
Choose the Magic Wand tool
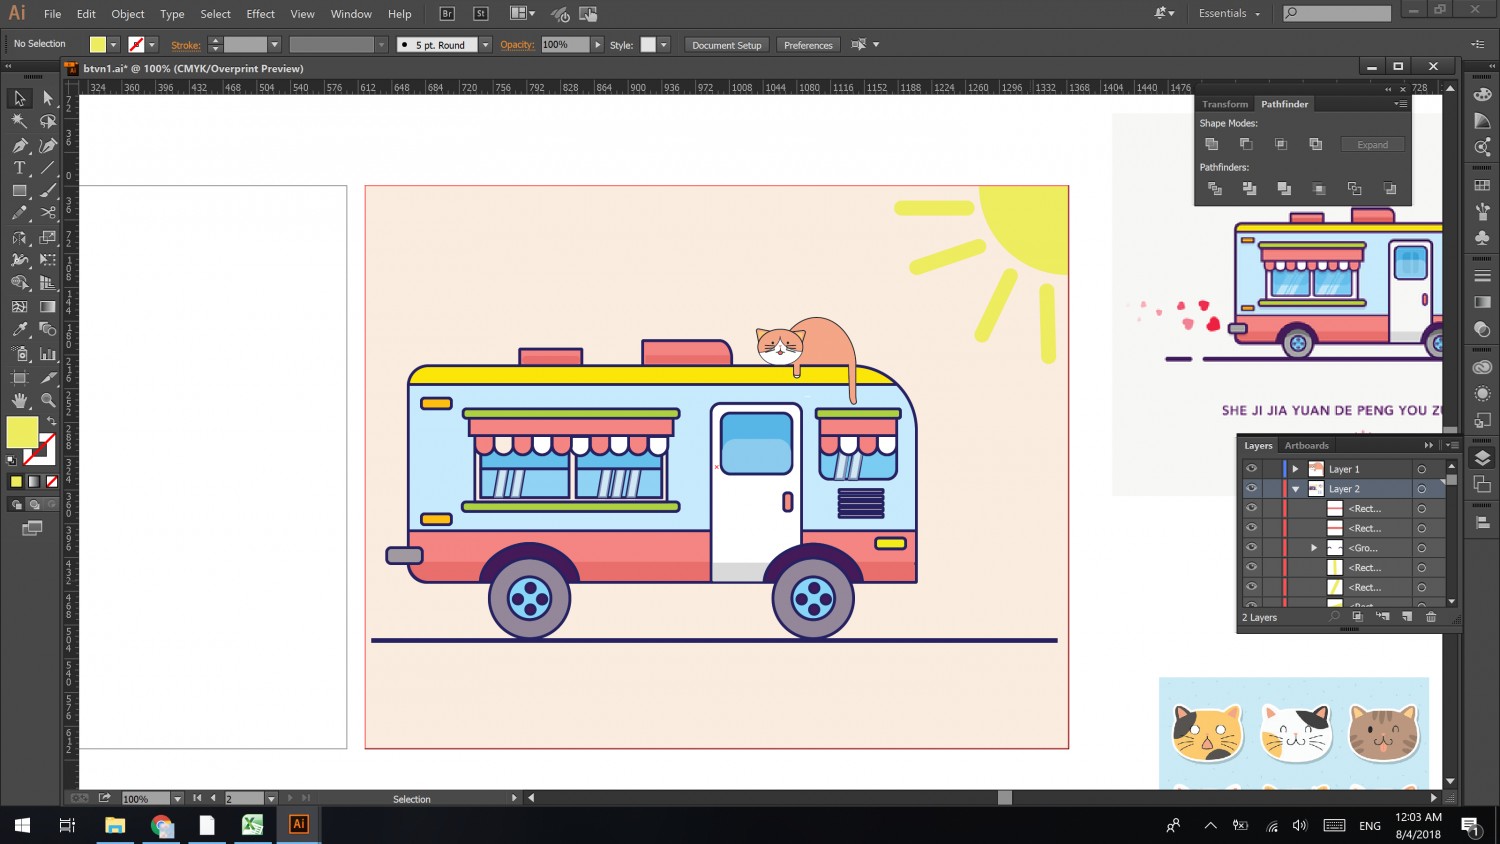[19, 121]
